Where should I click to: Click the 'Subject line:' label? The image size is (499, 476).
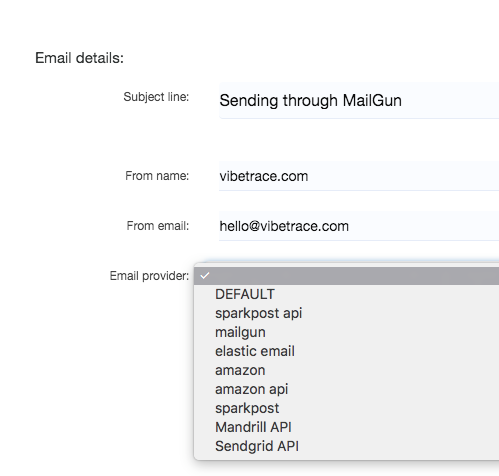point(156,97)
